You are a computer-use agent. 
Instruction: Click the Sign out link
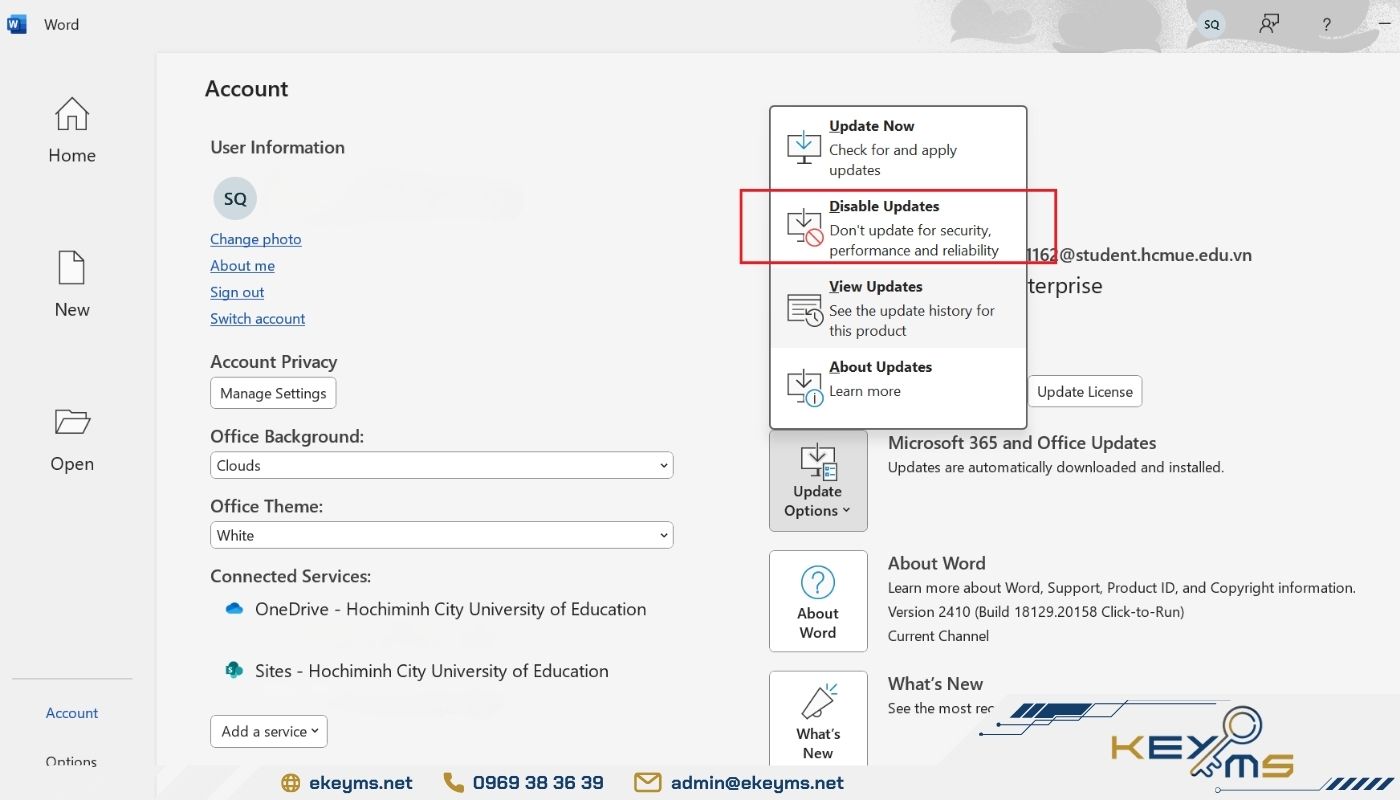pyautogui.click(x=237, y=292)
